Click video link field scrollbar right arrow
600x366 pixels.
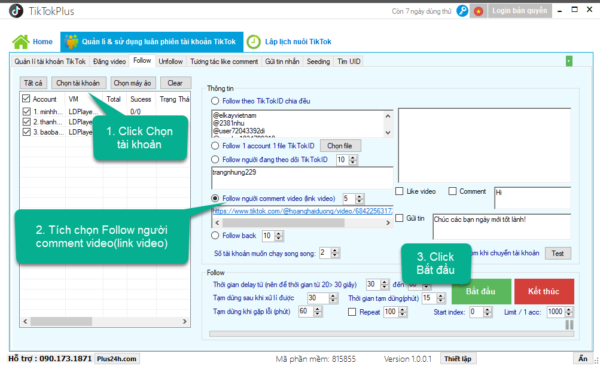[388, 223]
